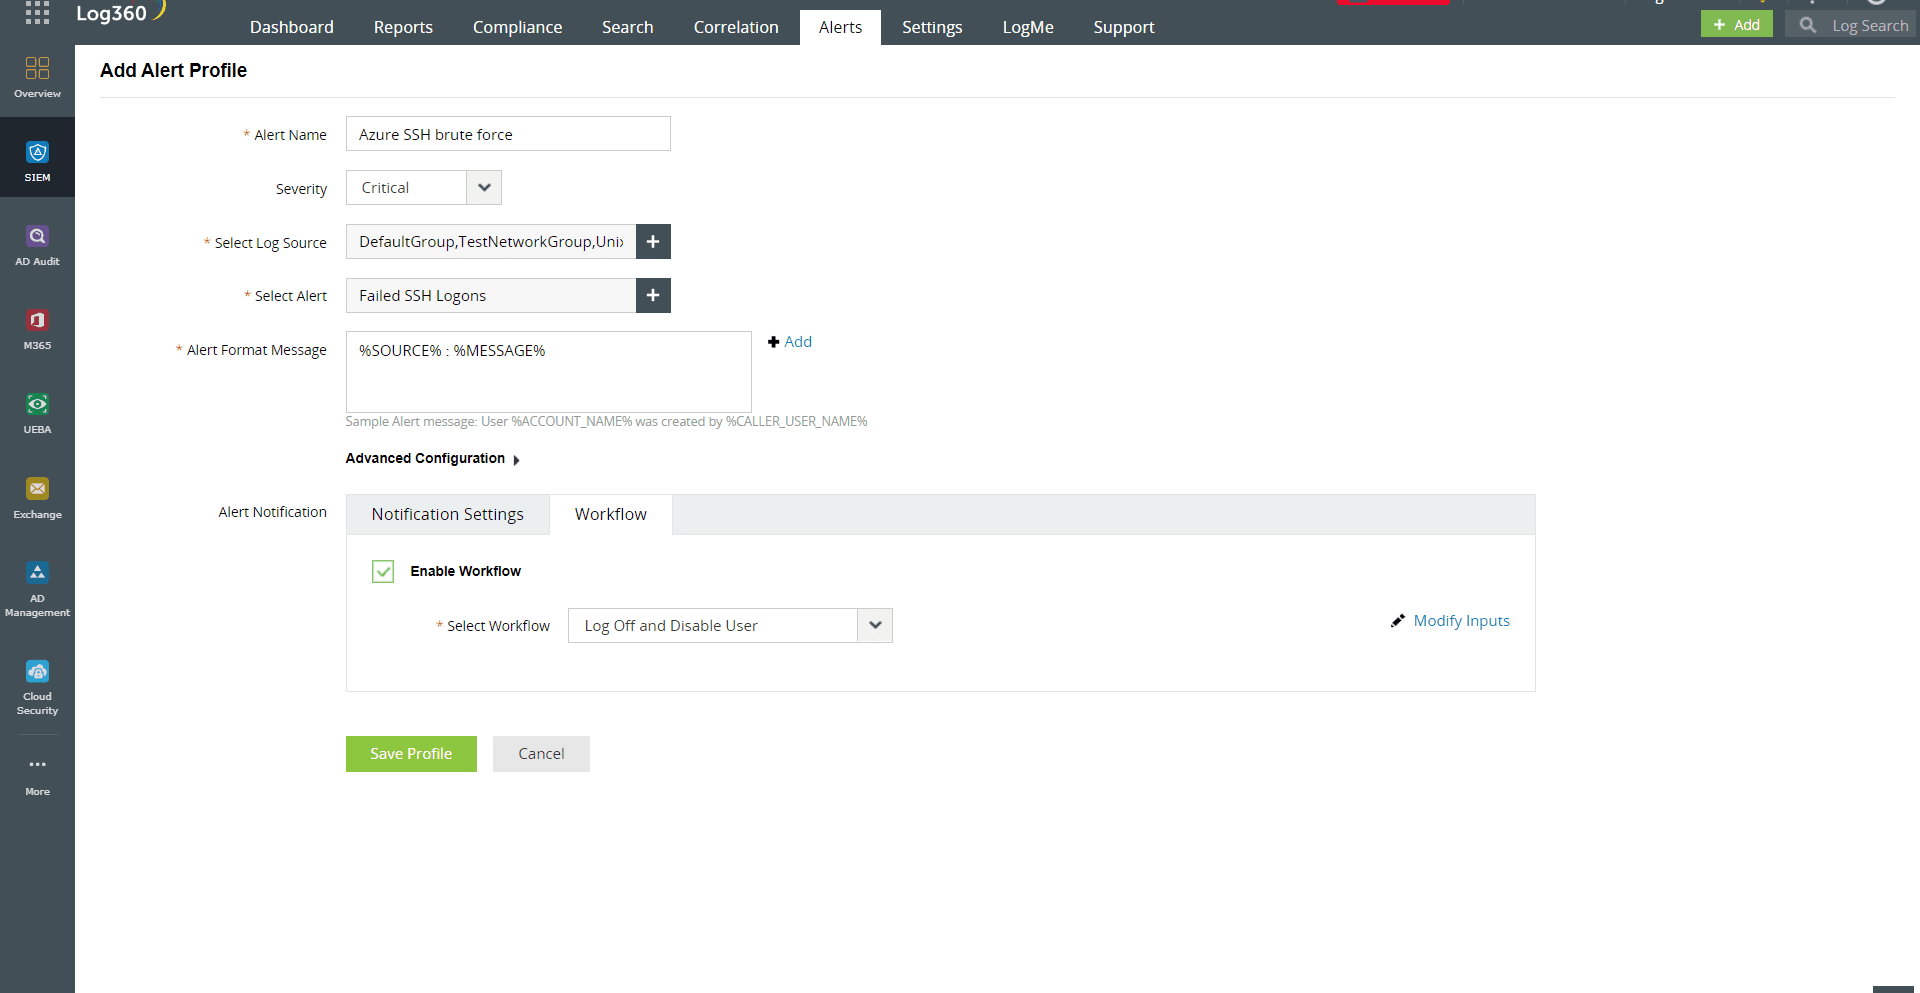Screen dimensions: 1920x993
Task: Click Save Profile
Action: 410,753
